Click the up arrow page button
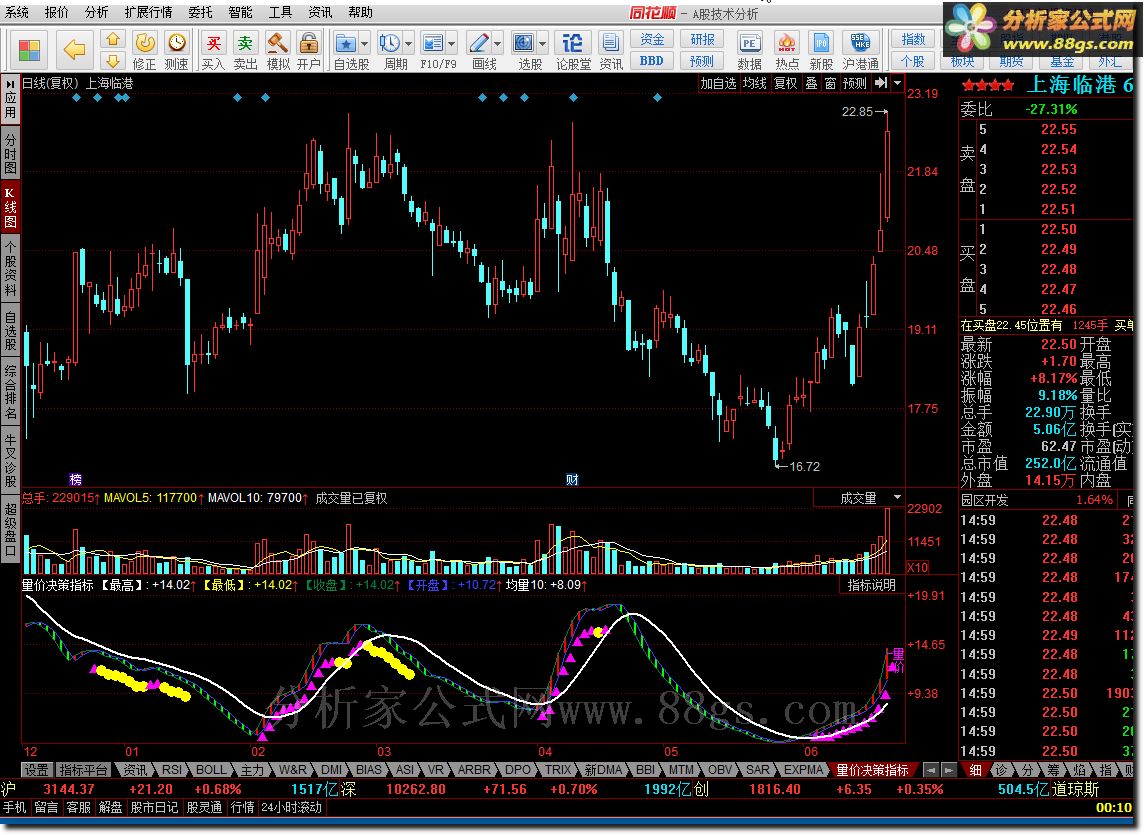 112,39
